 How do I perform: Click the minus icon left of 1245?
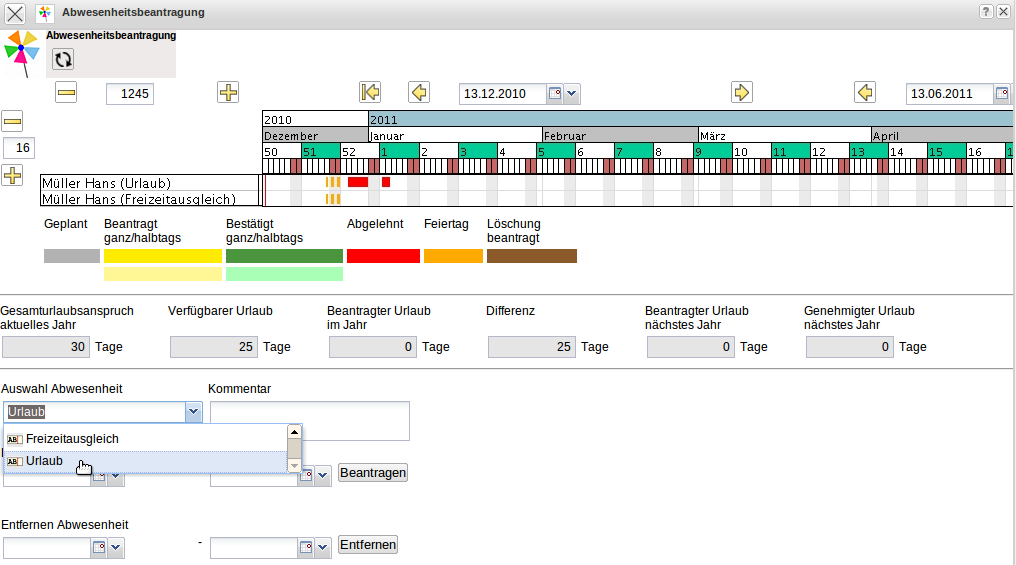(66, 93)
